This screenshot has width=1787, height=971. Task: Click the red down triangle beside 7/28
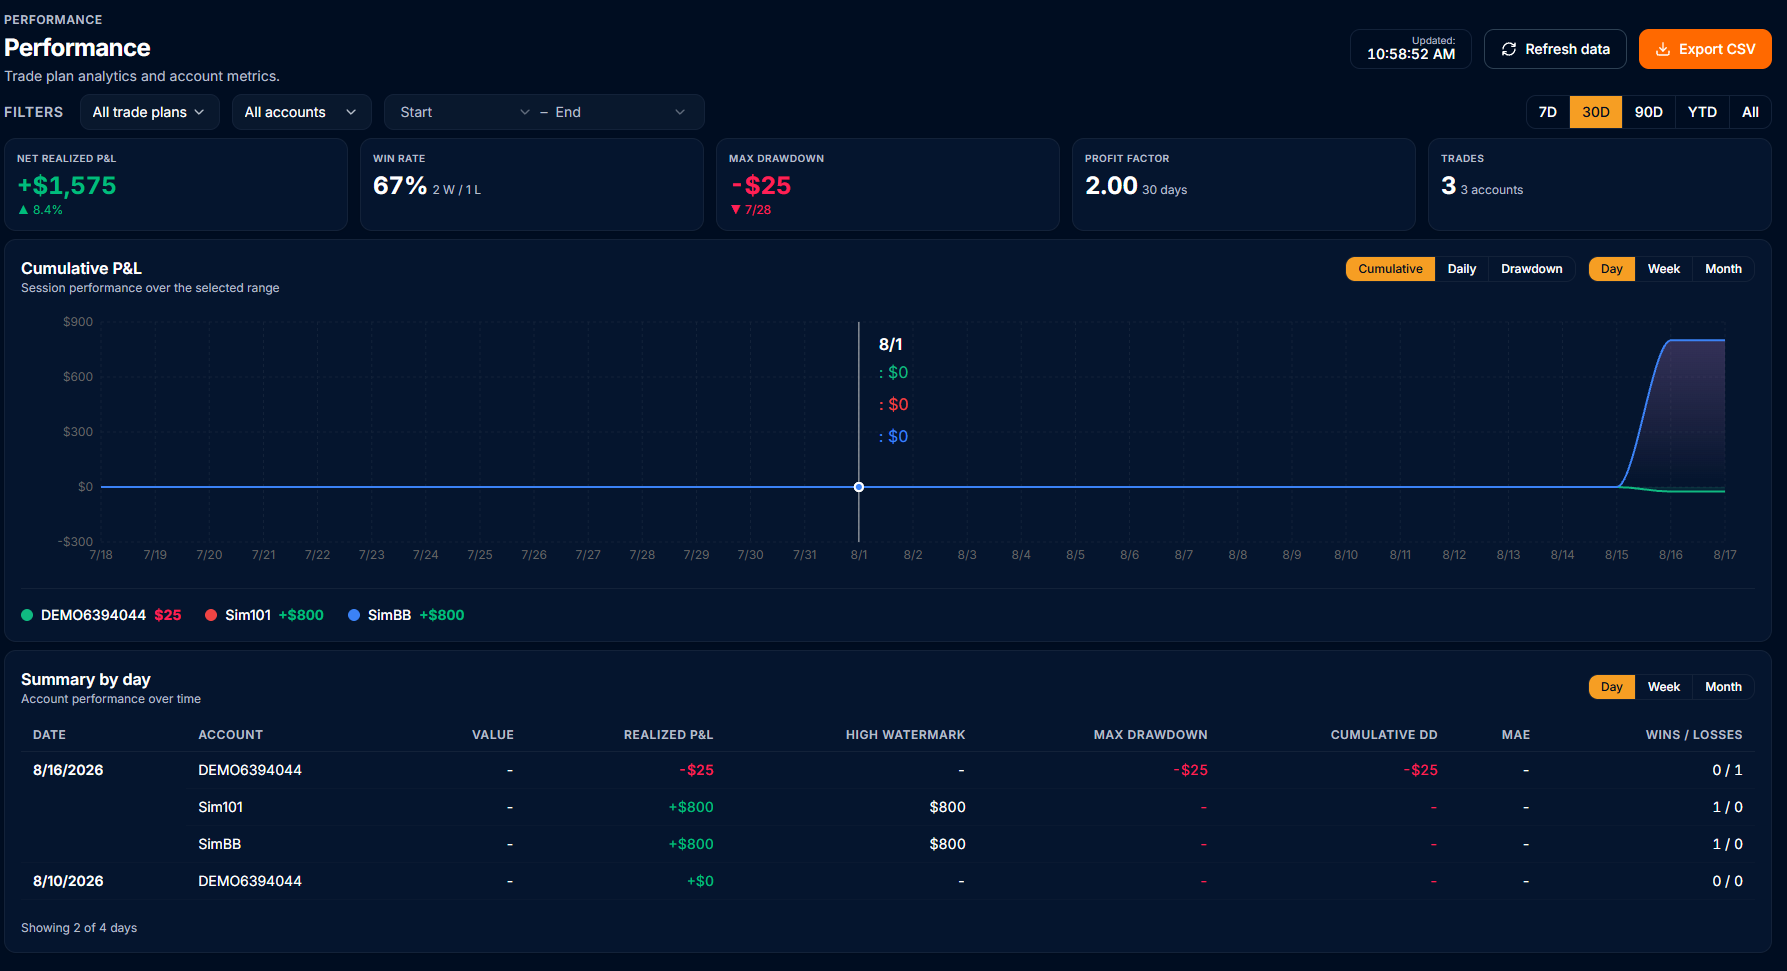click(x=736, y=210)
